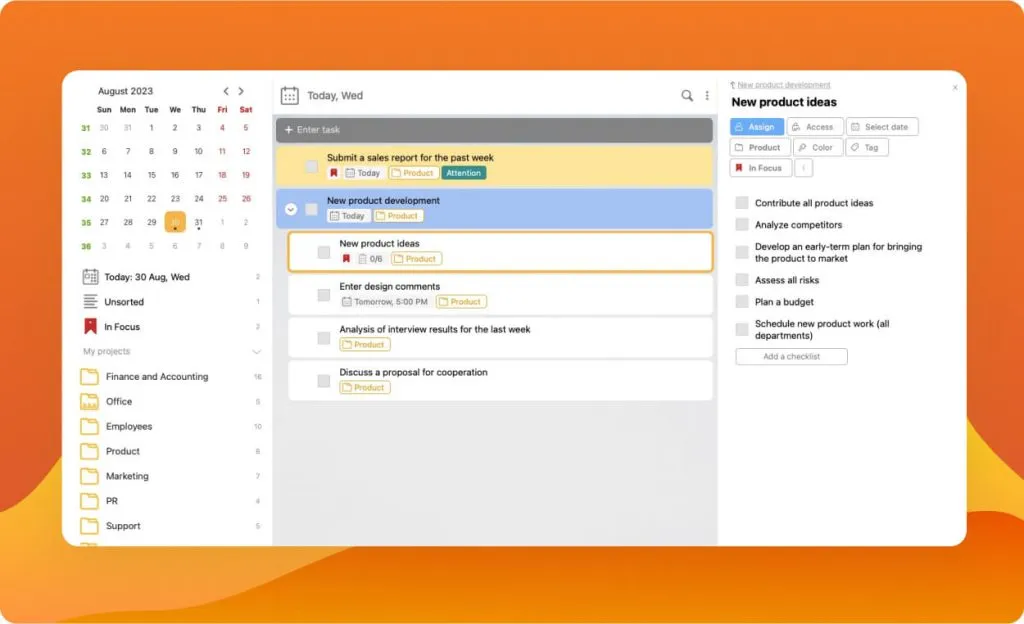Collapse the My projects section
The width and height of the screenshot is (1024, 624).
pos(257,351)
